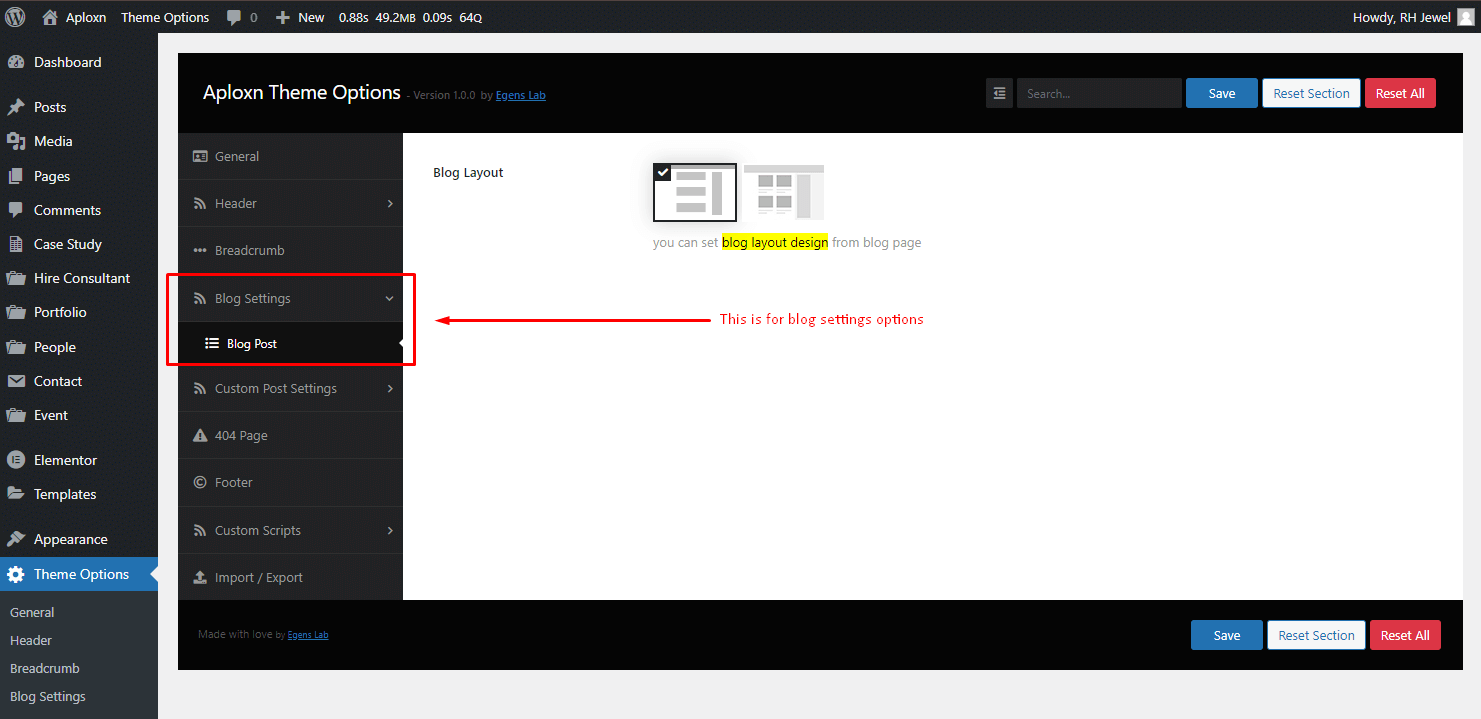
Task: Open the Footer options tab
Action: pyautogui.click(x=290, y=482)
